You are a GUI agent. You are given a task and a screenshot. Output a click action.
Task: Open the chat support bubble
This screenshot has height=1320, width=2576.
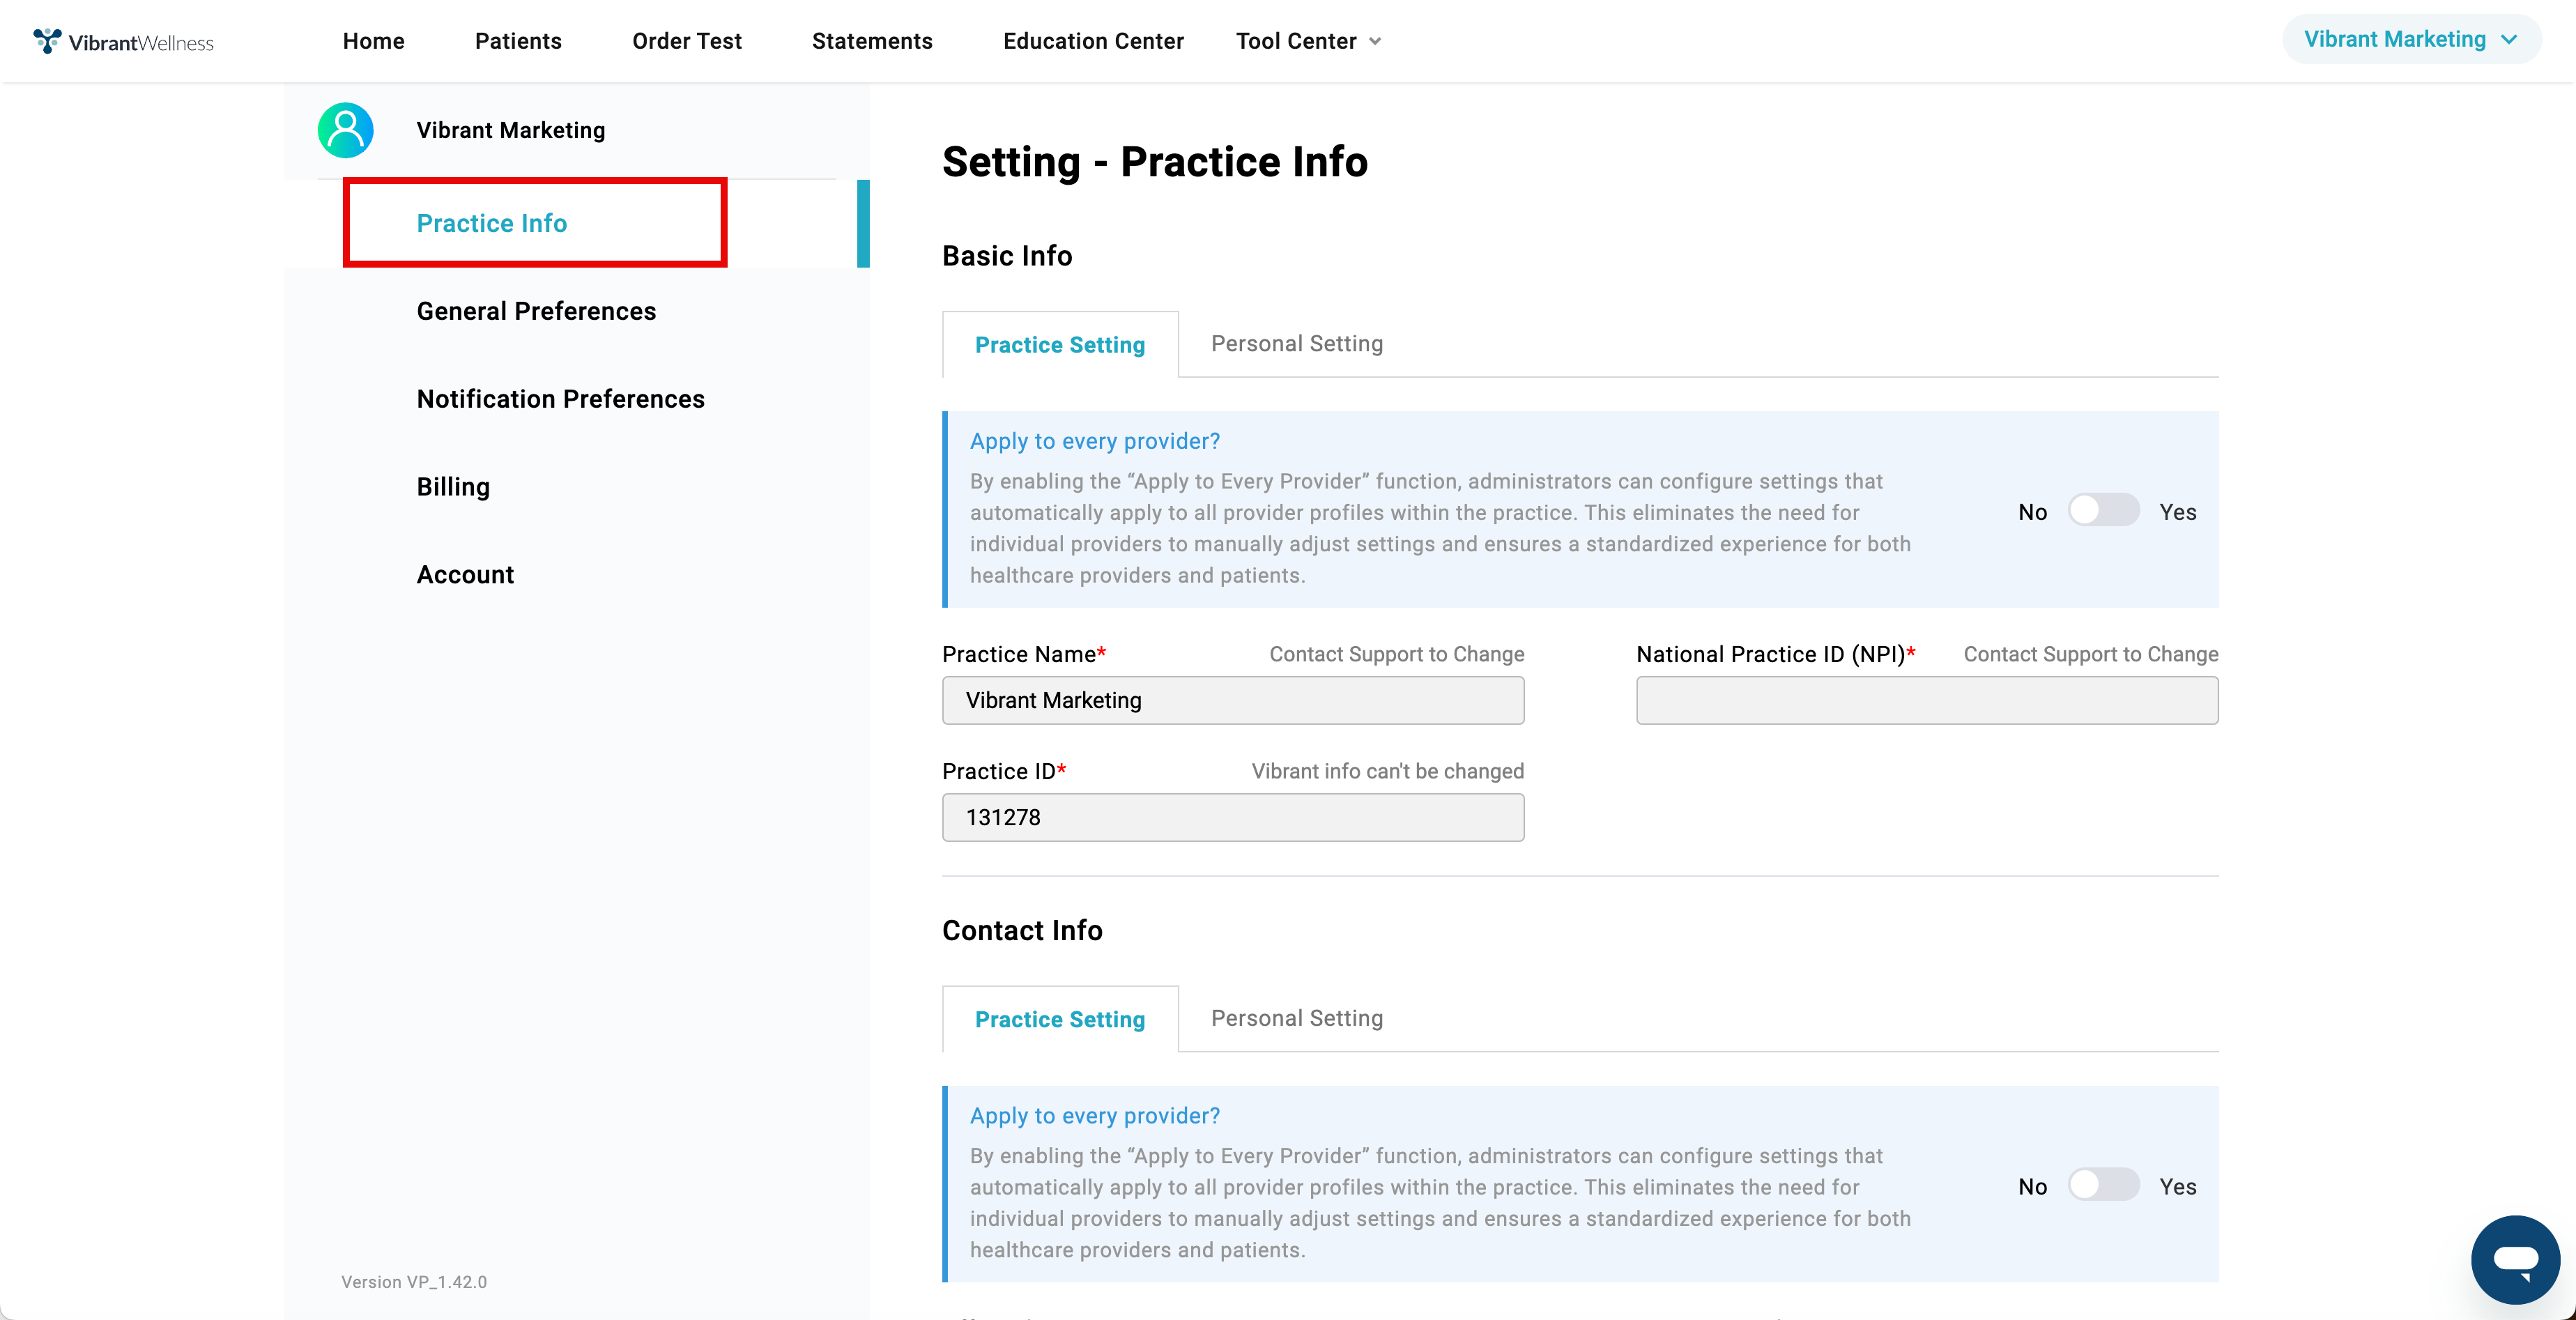click(x=2515, y=1259)
